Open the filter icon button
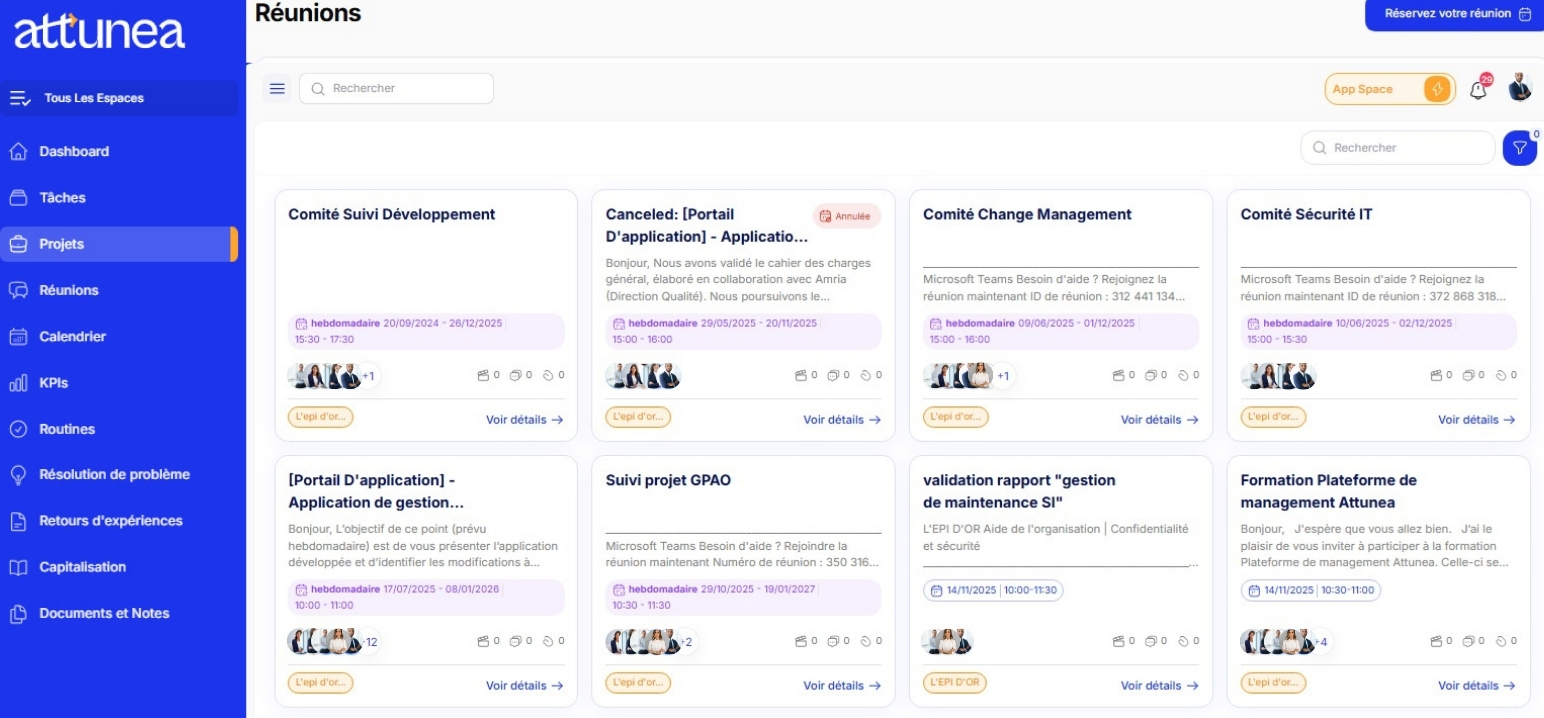The height and width of the screenshot is (718, 1544). pyautogui.click(x=1519, y=148)
